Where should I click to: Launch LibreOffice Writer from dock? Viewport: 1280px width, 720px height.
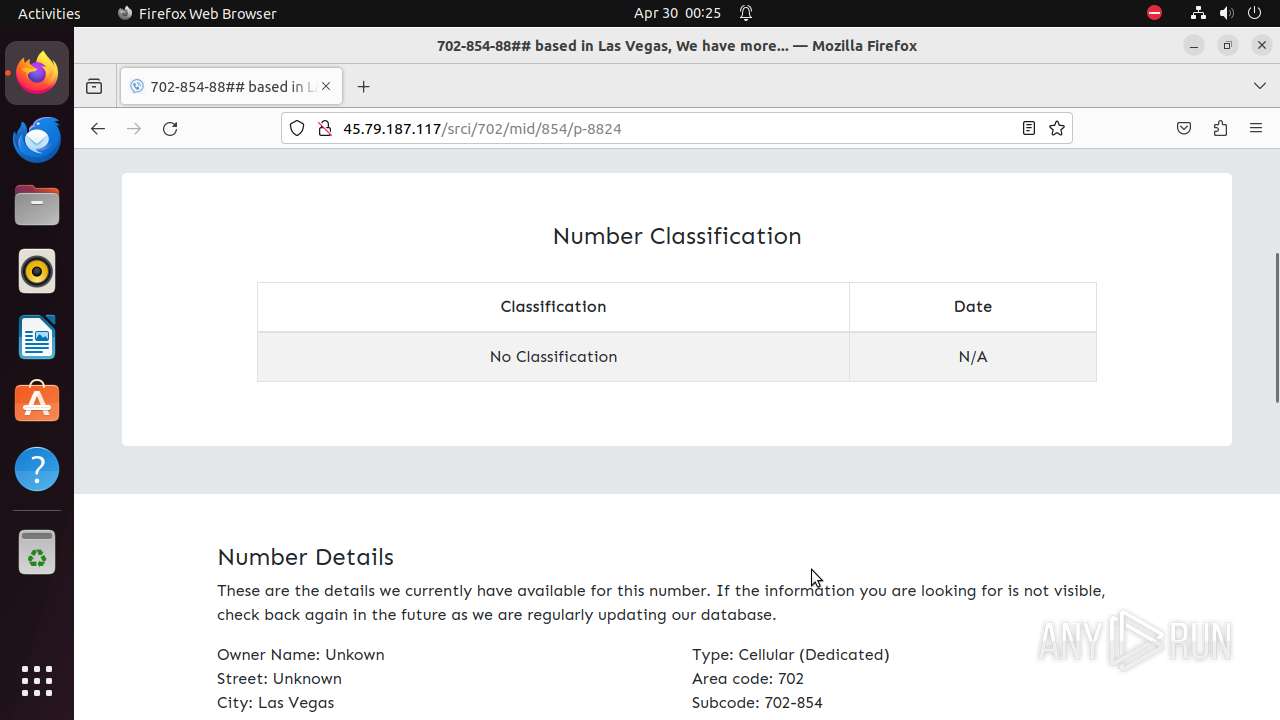pyautogui.click(x=37, y=337)
